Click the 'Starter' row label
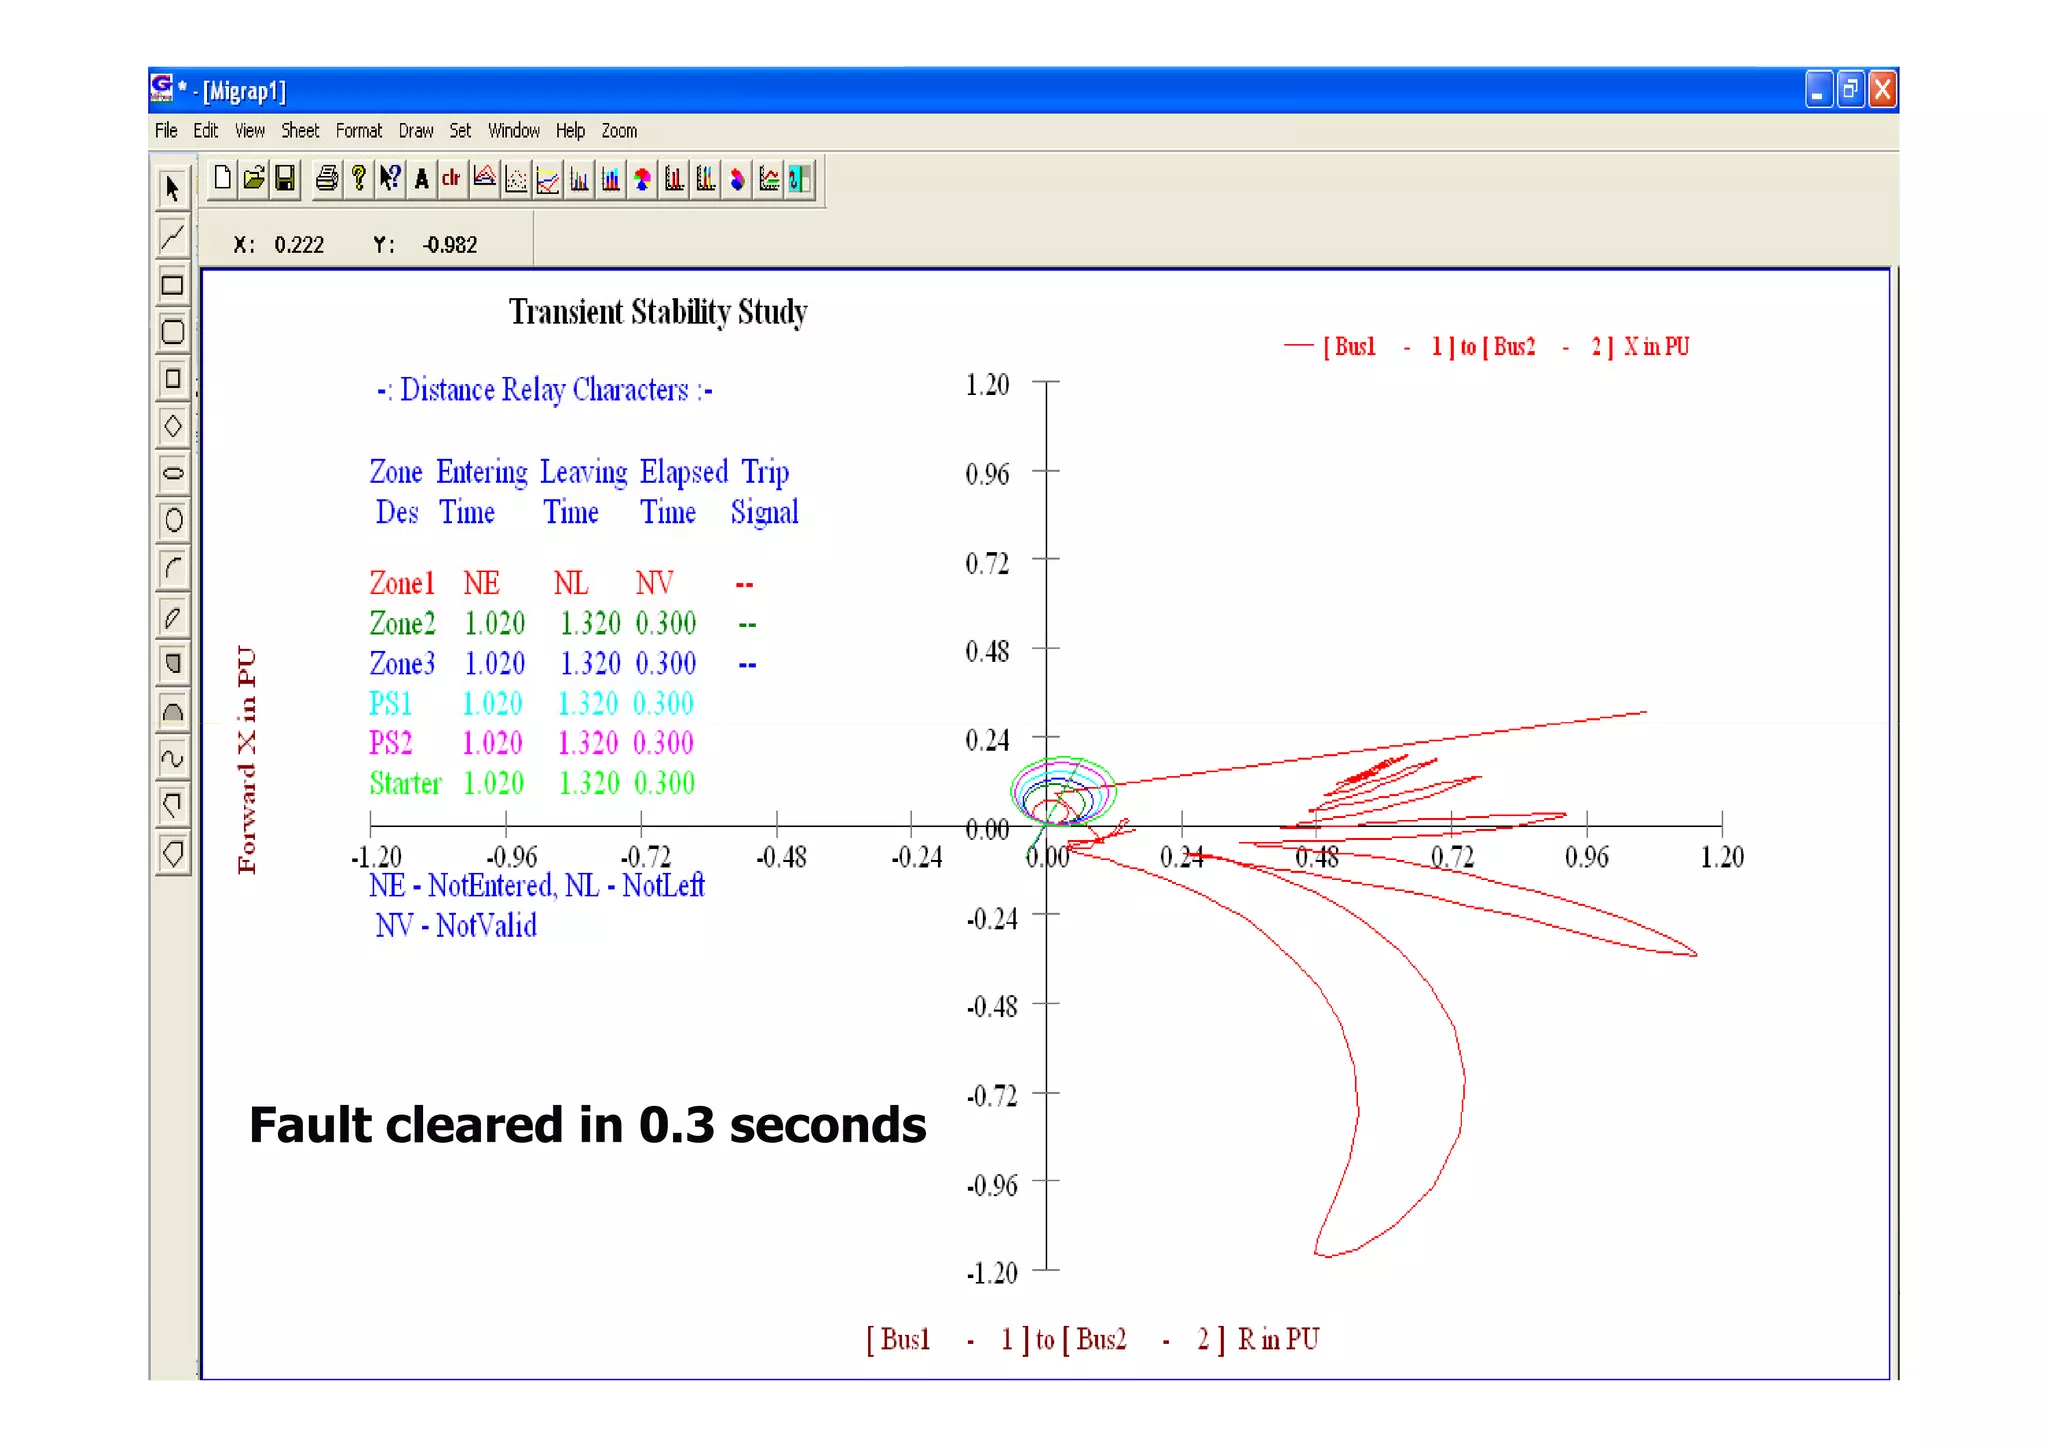 click(x=405, y=783)
